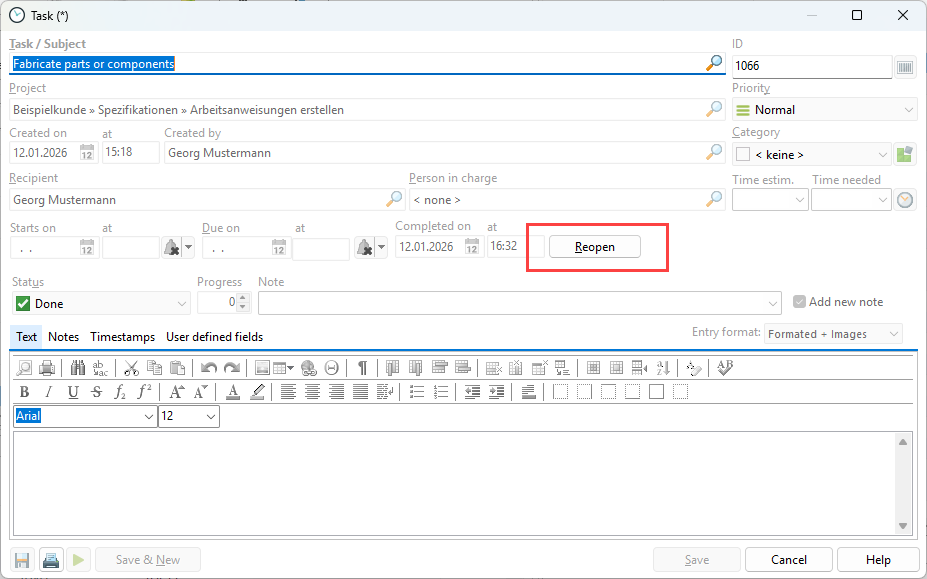Open the Priority dropdown showing Normal
This screenshot has height=579, width=927.
[x=825, y=110]
